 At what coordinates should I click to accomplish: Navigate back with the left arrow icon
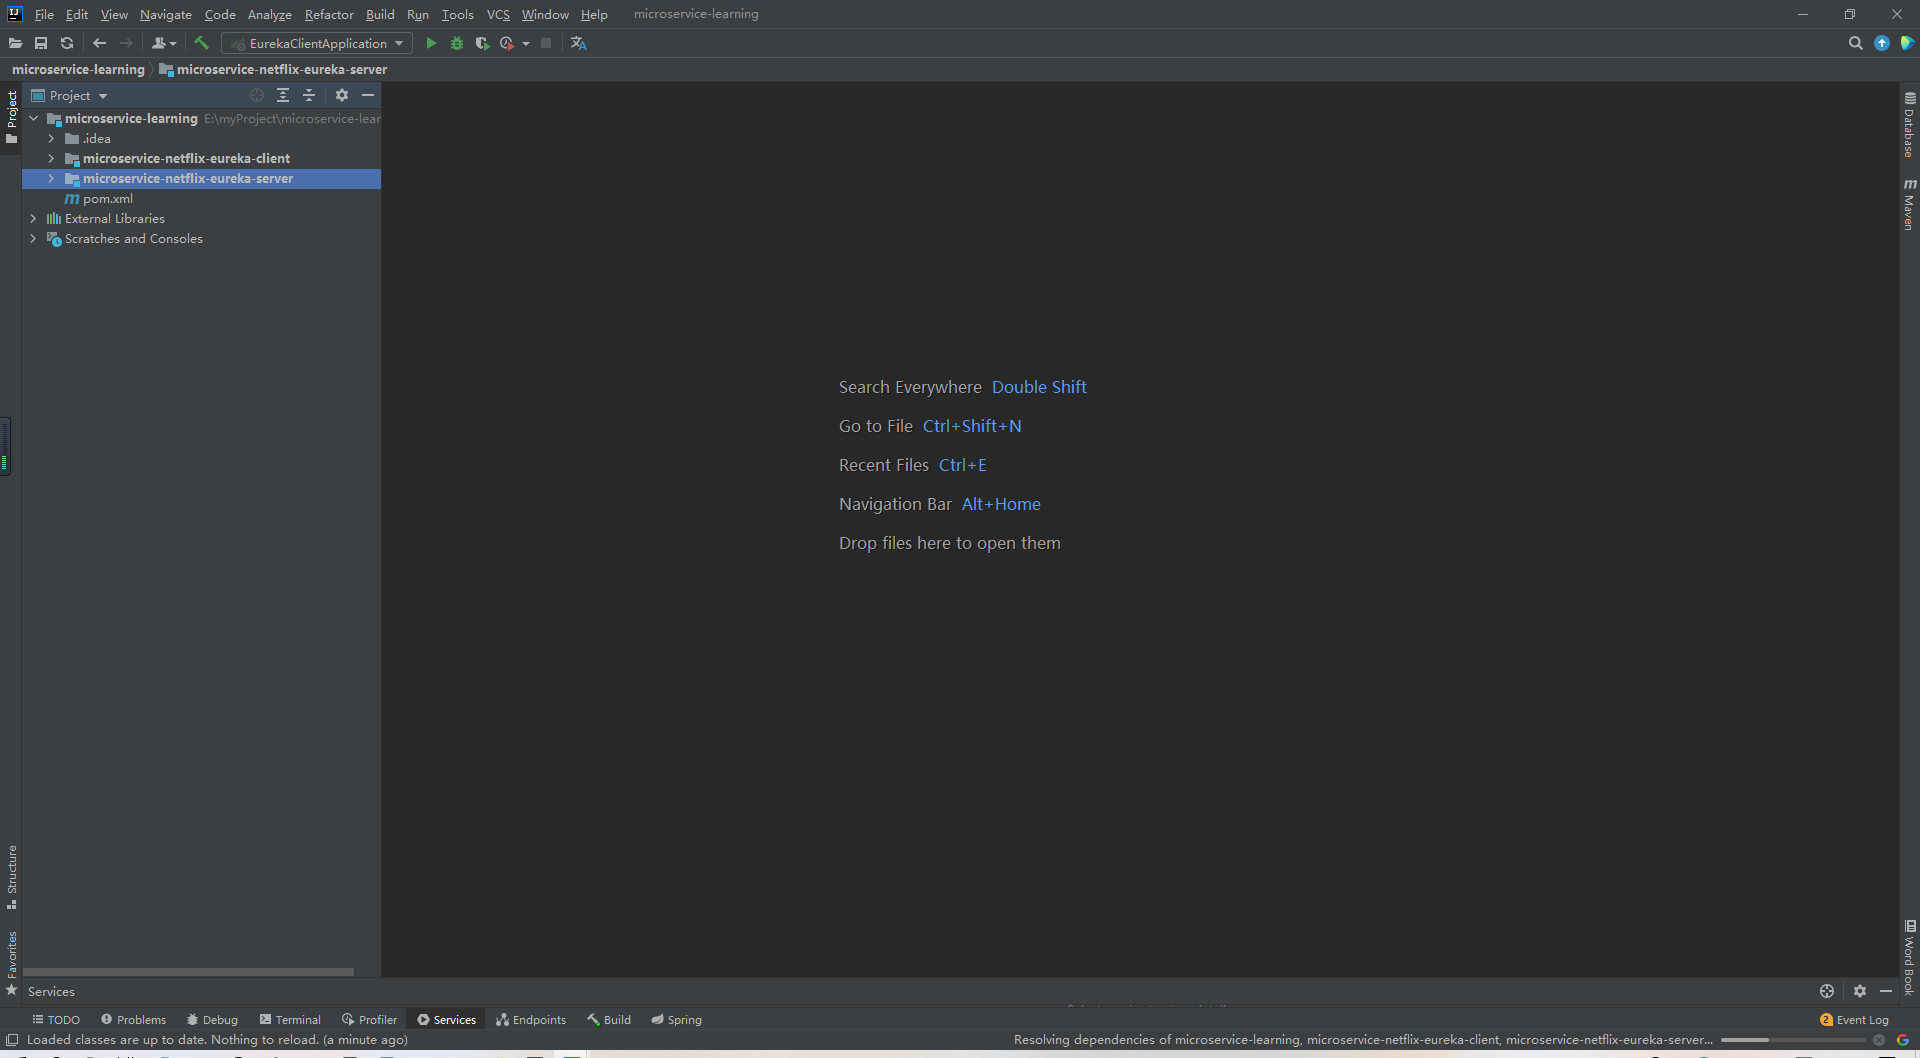click(x=99, y=43)
